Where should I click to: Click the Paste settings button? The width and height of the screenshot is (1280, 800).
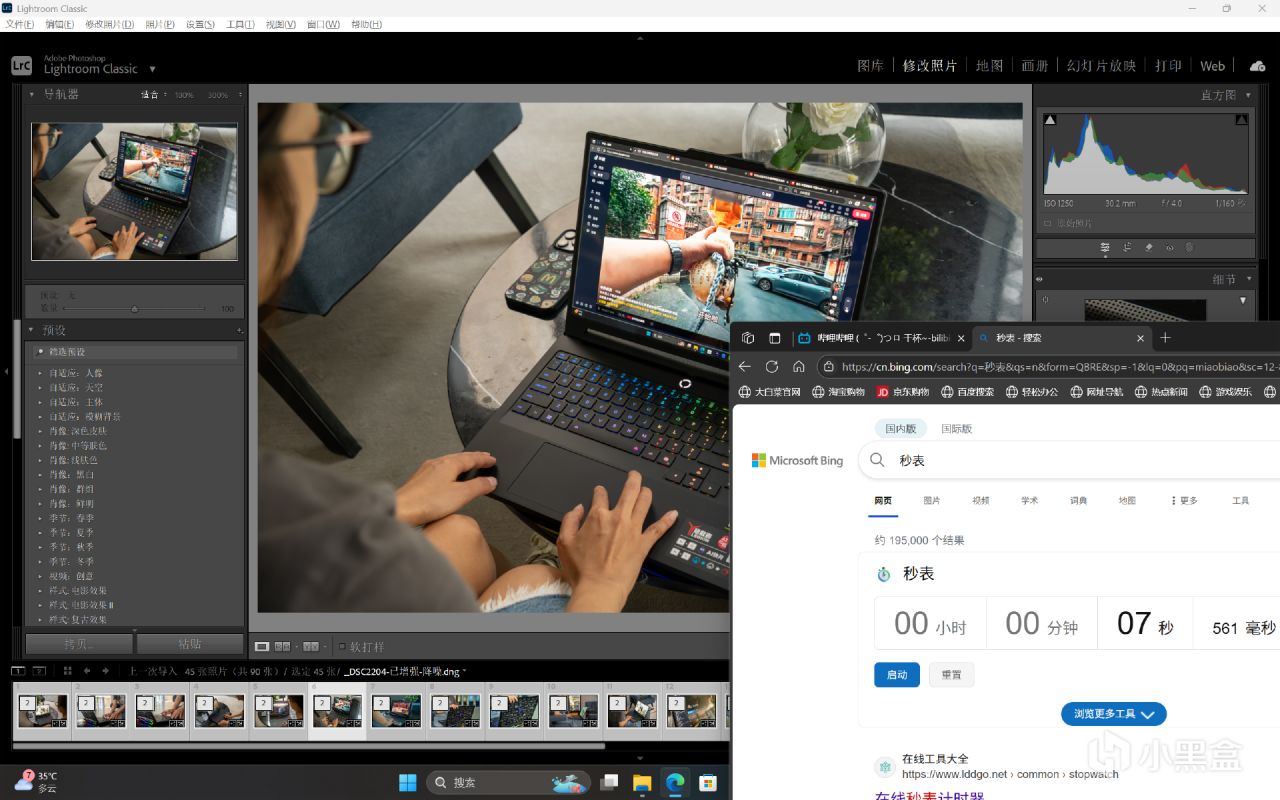tap(190, 644)
